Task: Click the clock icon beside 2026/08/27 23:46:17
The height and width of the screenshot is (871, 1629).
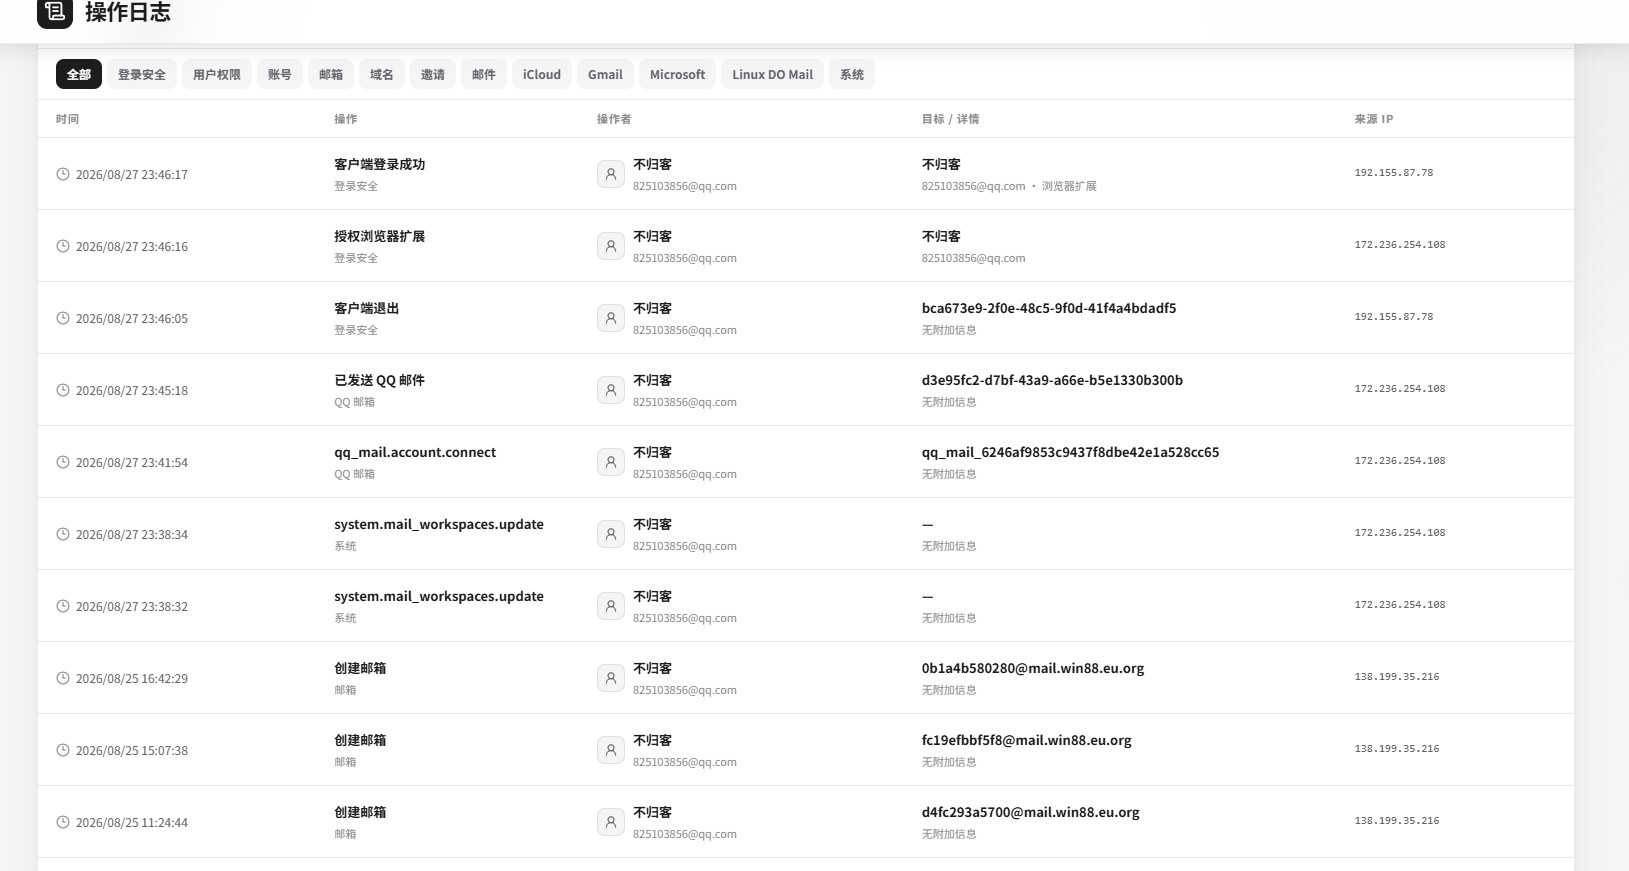Action: 63,174
